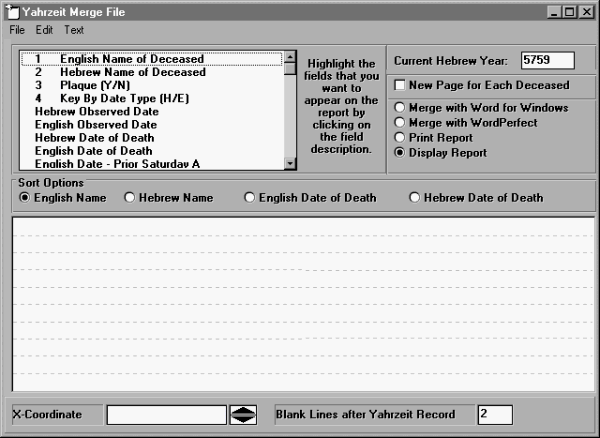Click Blank Lines after Yahrzeit Record field
The image size is (600, 438).
click(x=494, y=415)
